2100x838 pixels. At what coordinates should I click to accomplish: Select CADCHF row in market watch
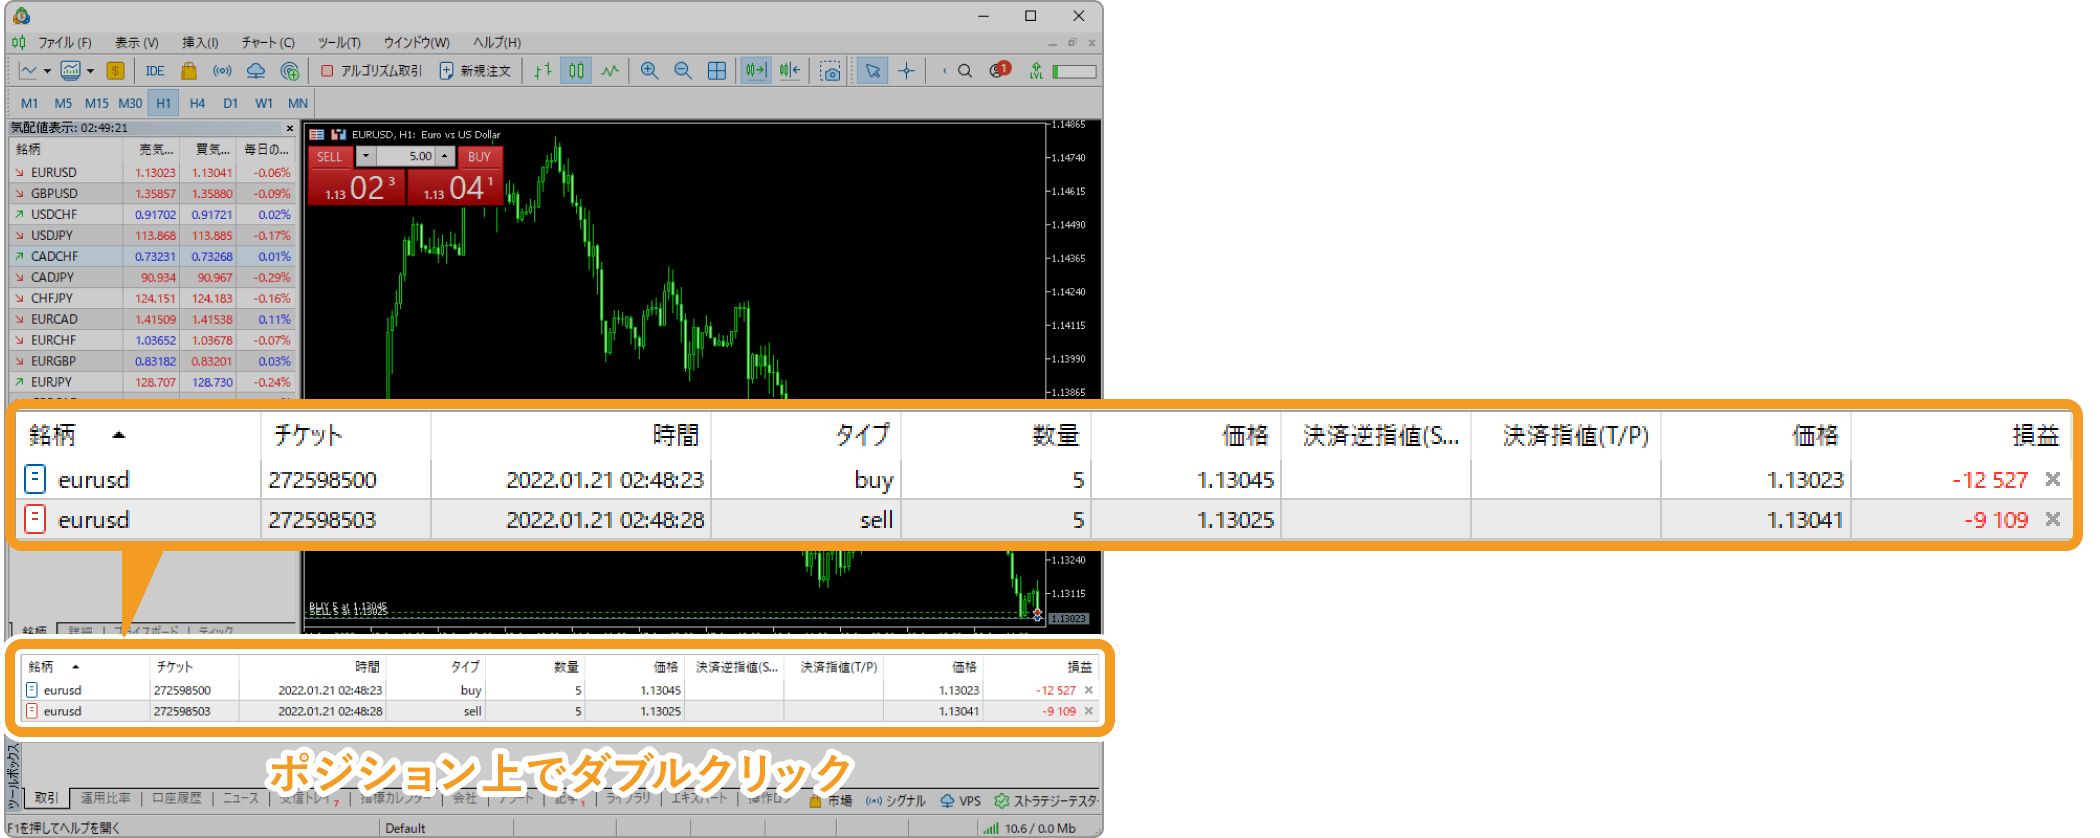[x=152, y=257]
